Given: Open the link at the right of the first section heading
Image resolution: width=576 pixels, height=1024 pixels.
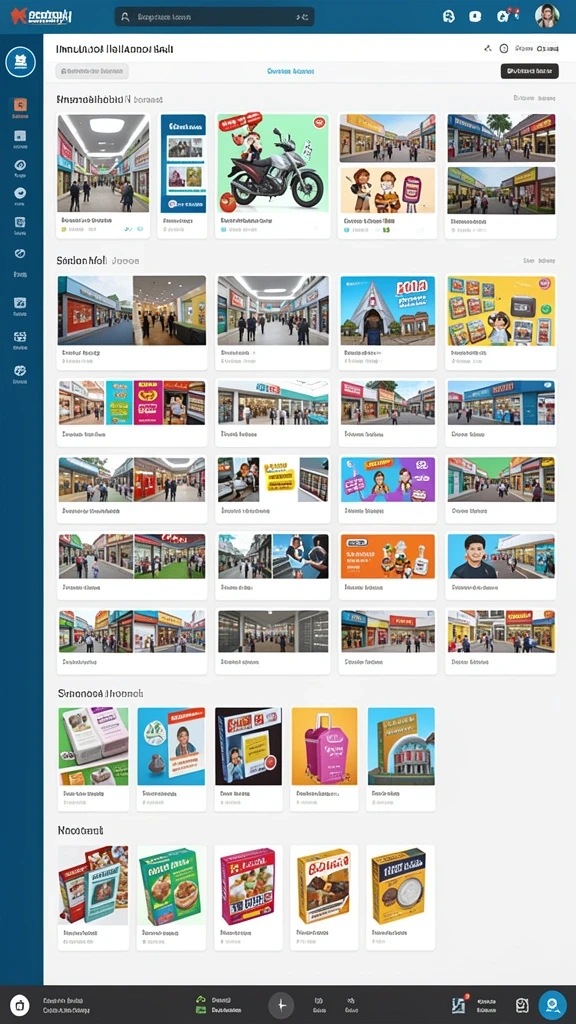Looking at the screenshot, I should point(534,99).
